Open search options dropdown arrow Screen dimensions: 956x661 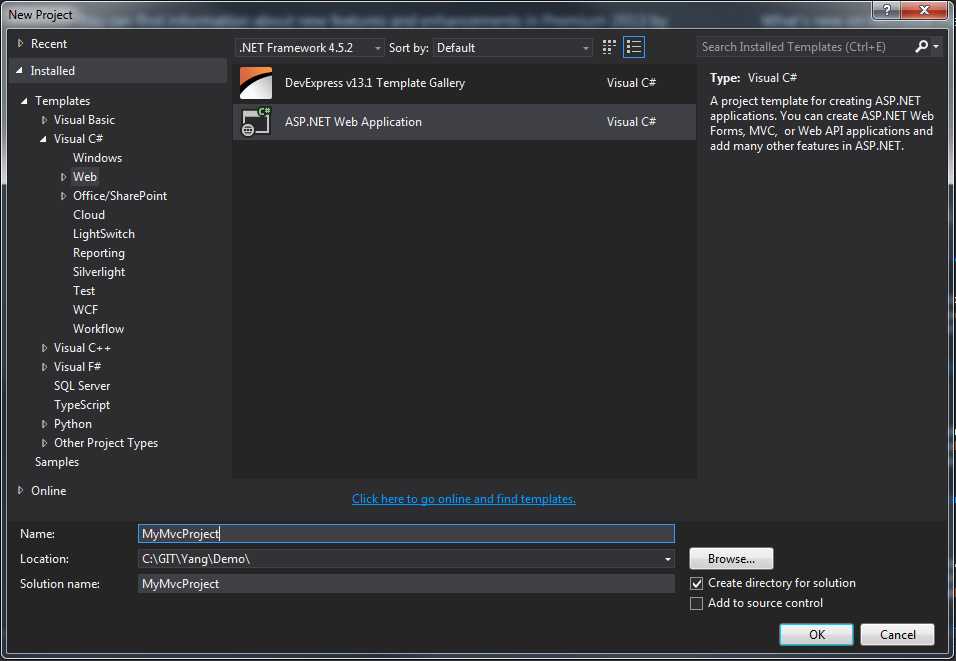936,46
